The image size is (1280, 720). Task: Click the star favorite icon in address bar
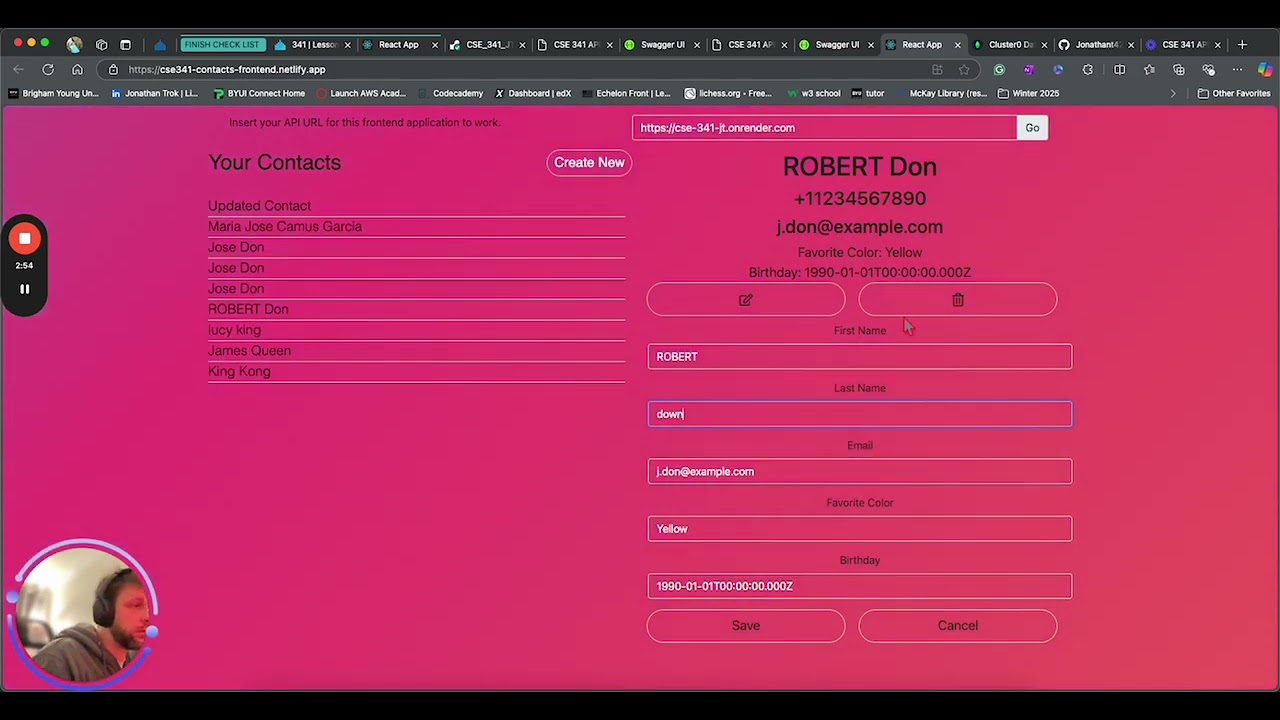click(x=964, y=69)
